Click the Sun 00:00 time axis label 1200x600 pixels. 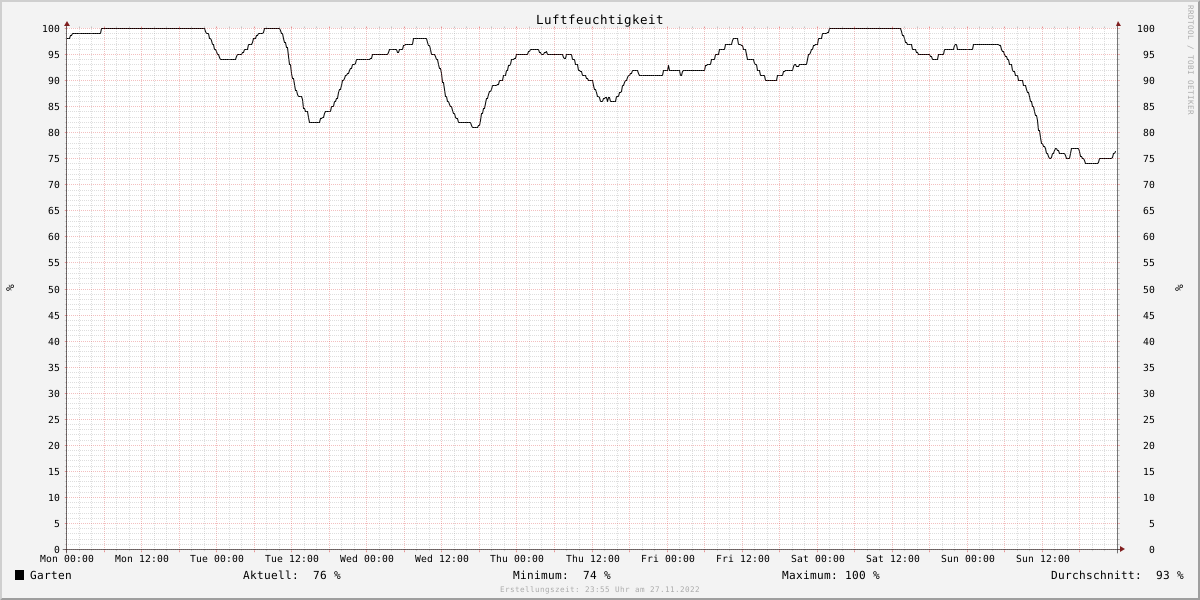pos(968,559)
